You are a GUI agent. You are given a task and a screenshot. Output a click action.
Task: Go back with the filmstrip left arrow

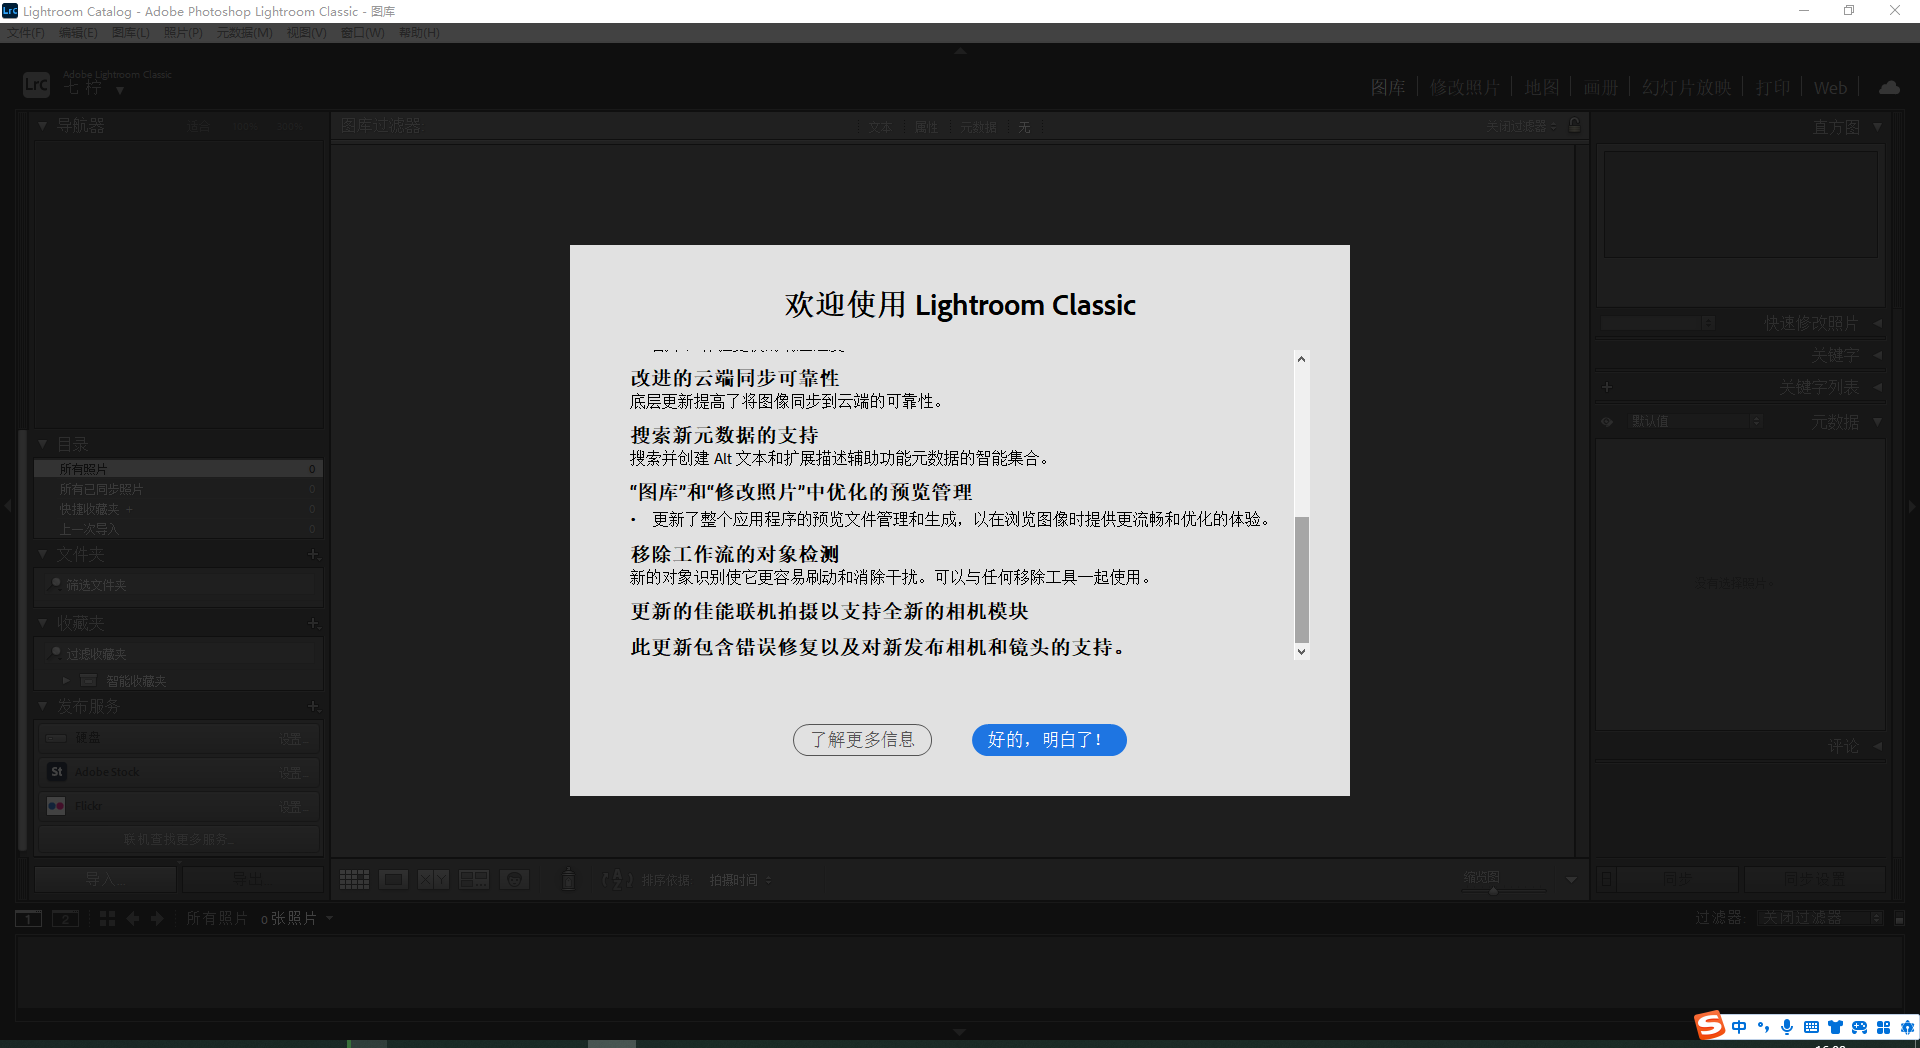click(133, 918)
